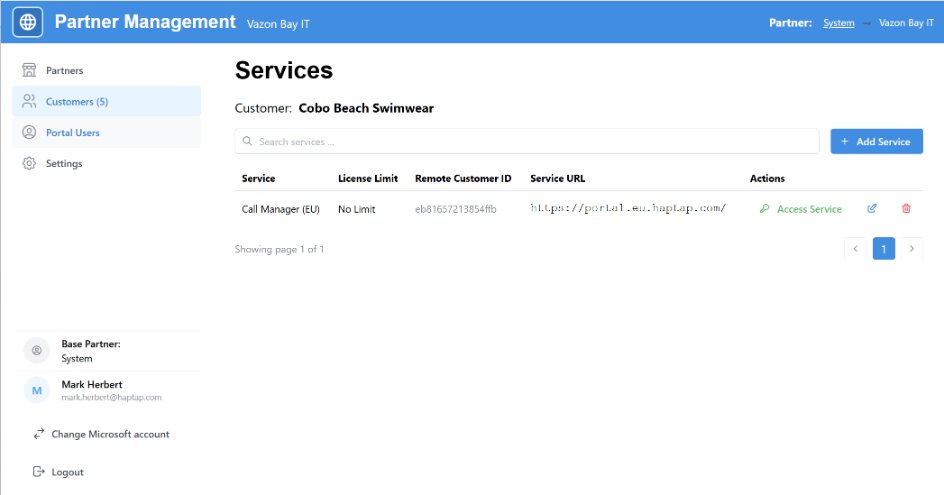Click the globe logo icon in header
This screenshot has height=495, width=944.
coord(28,22)
